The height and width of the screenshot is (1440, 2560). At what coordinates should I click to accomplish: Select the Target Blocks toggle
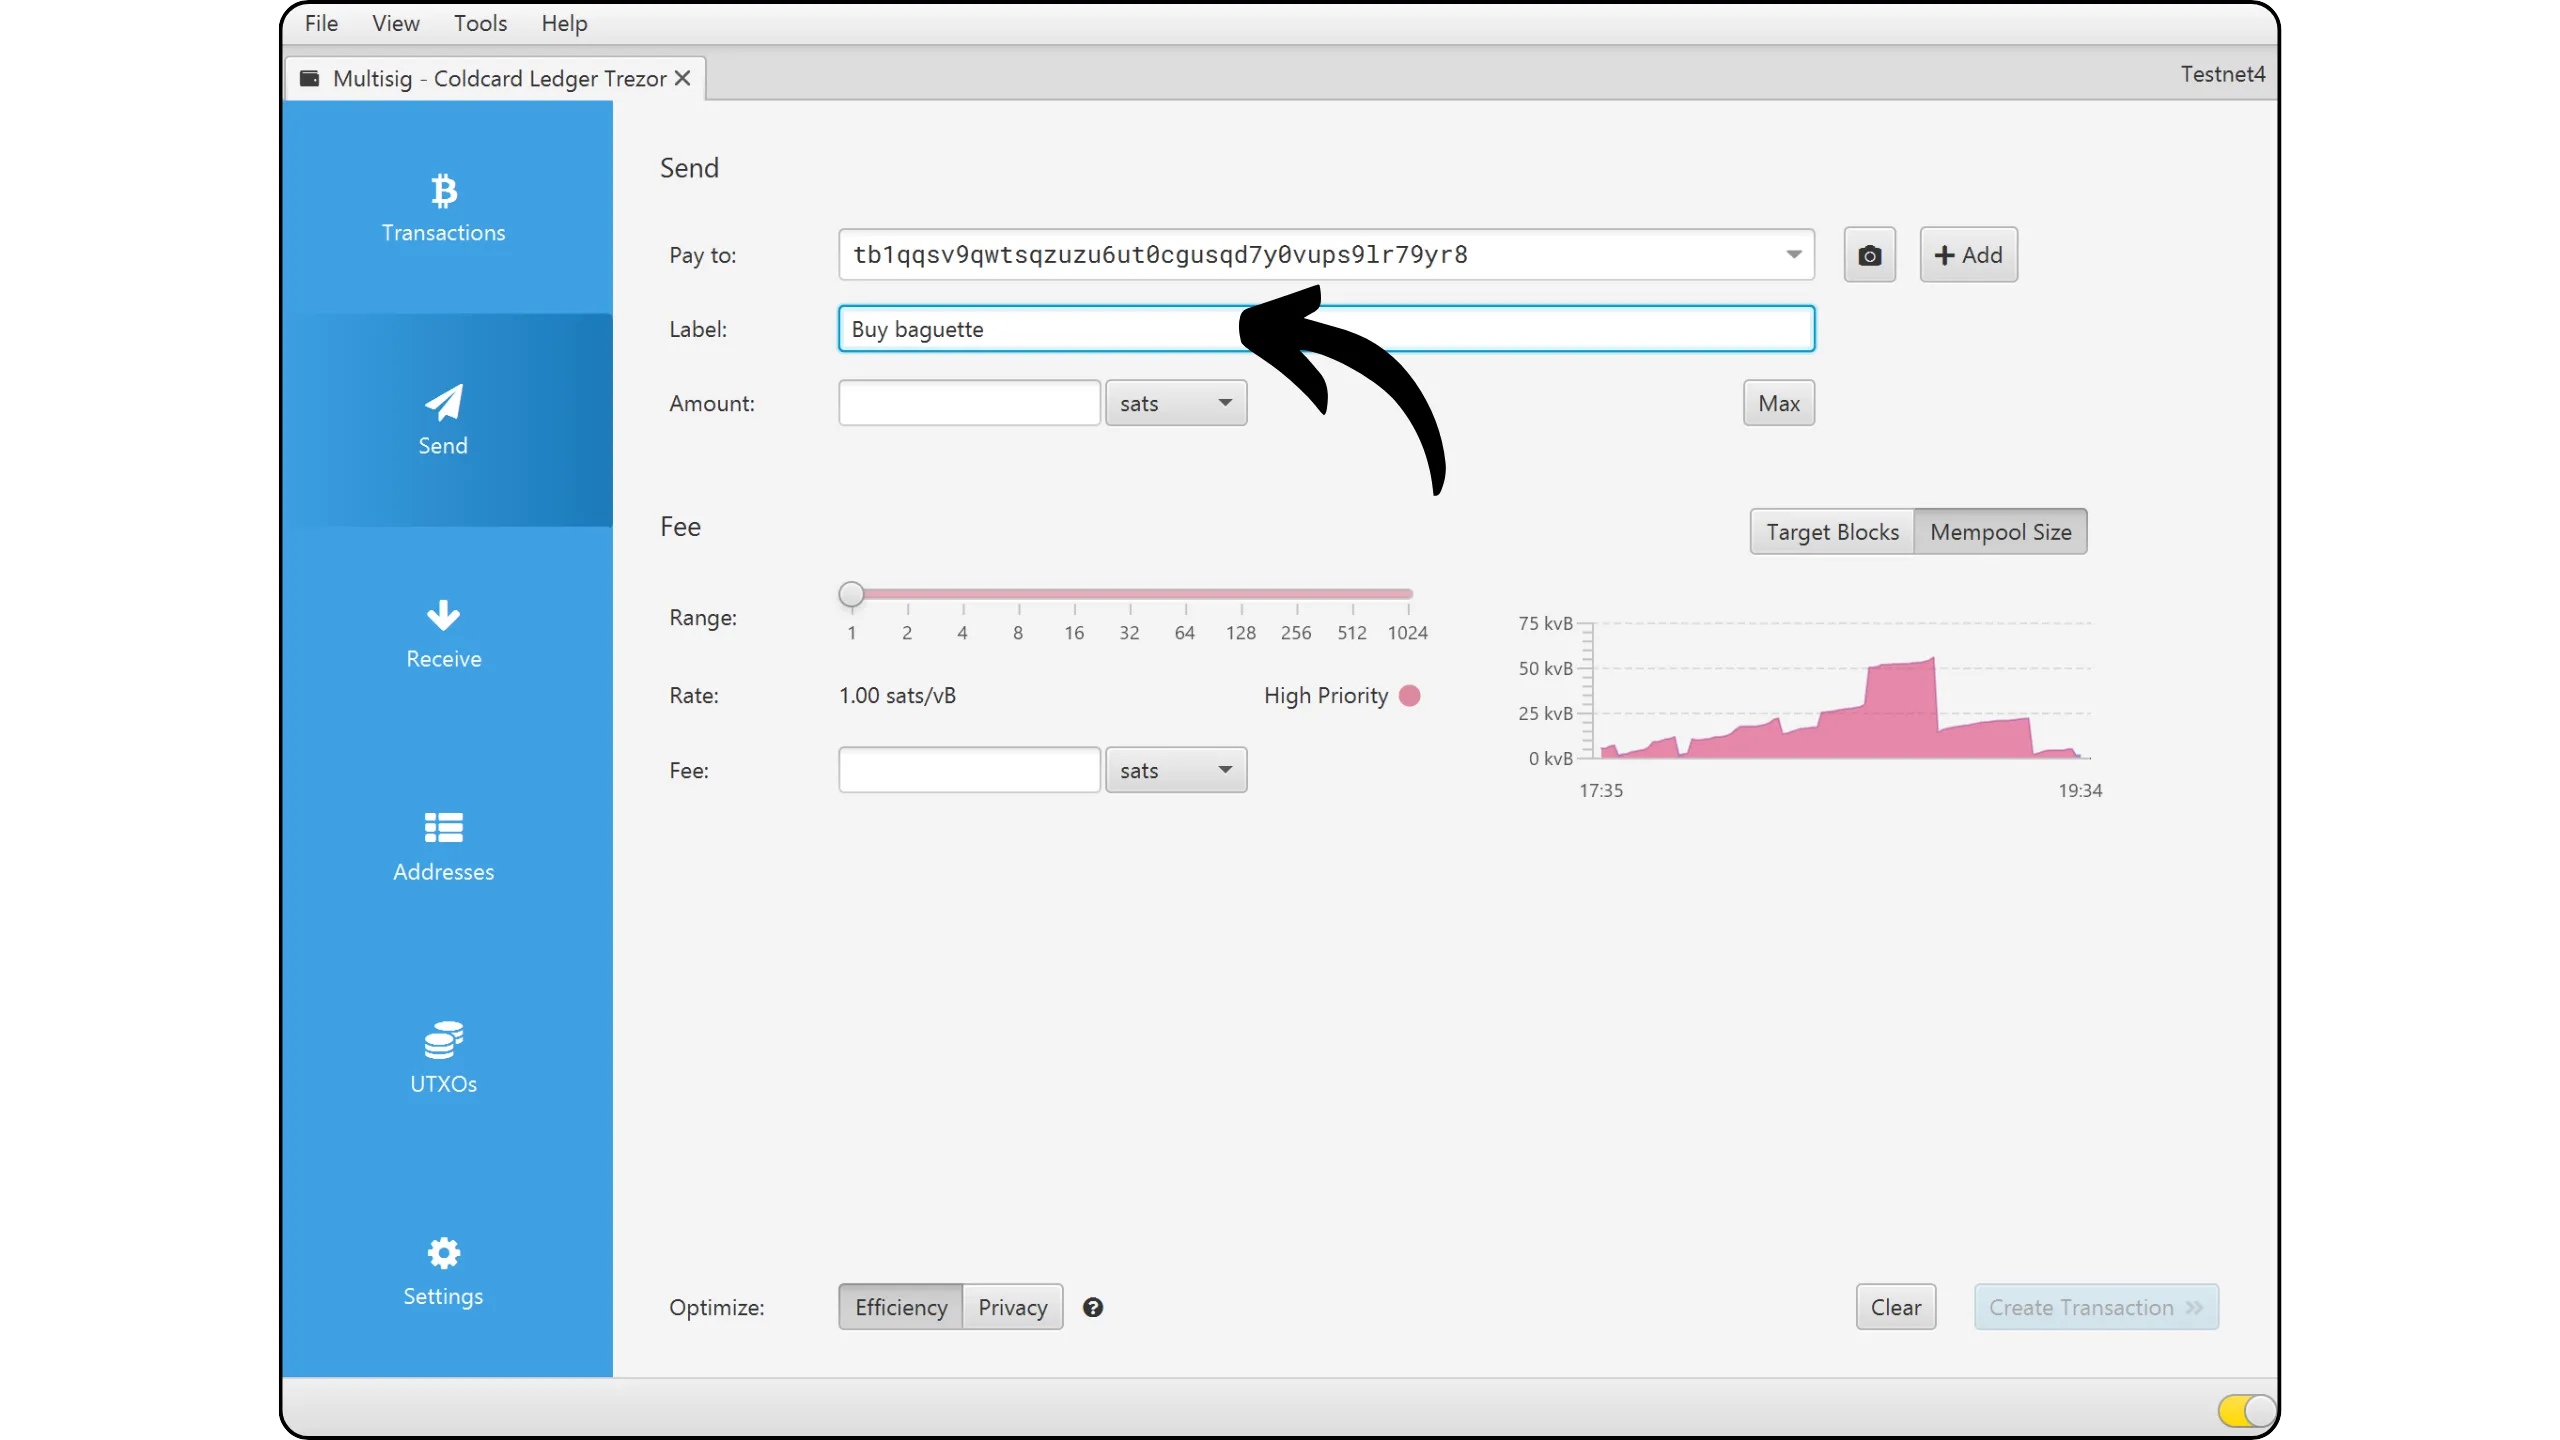click(1831, 532)
